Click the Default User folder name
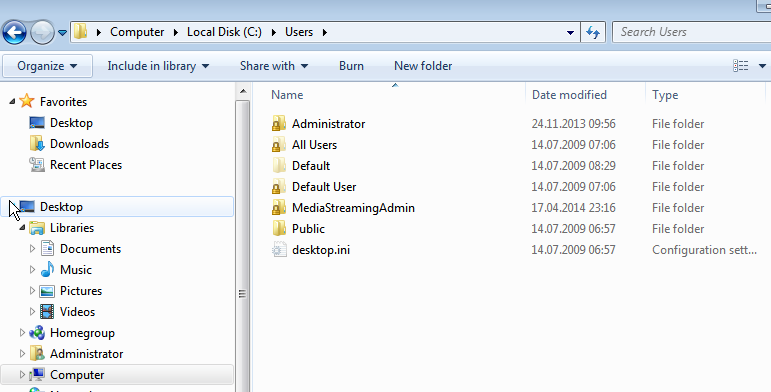This screenshot has height=392, width=771. 324,187
